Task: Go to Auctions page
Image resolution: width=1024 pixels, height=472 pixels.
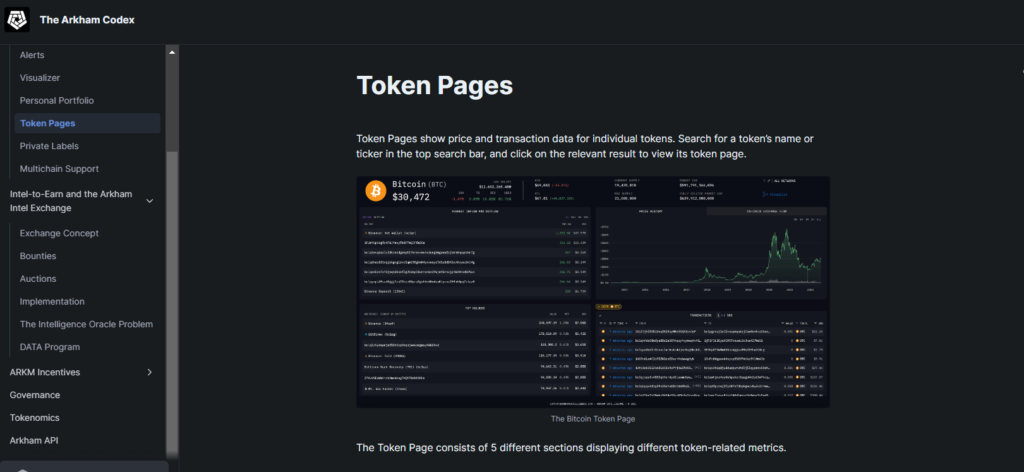Action: [x=38, y=279]
